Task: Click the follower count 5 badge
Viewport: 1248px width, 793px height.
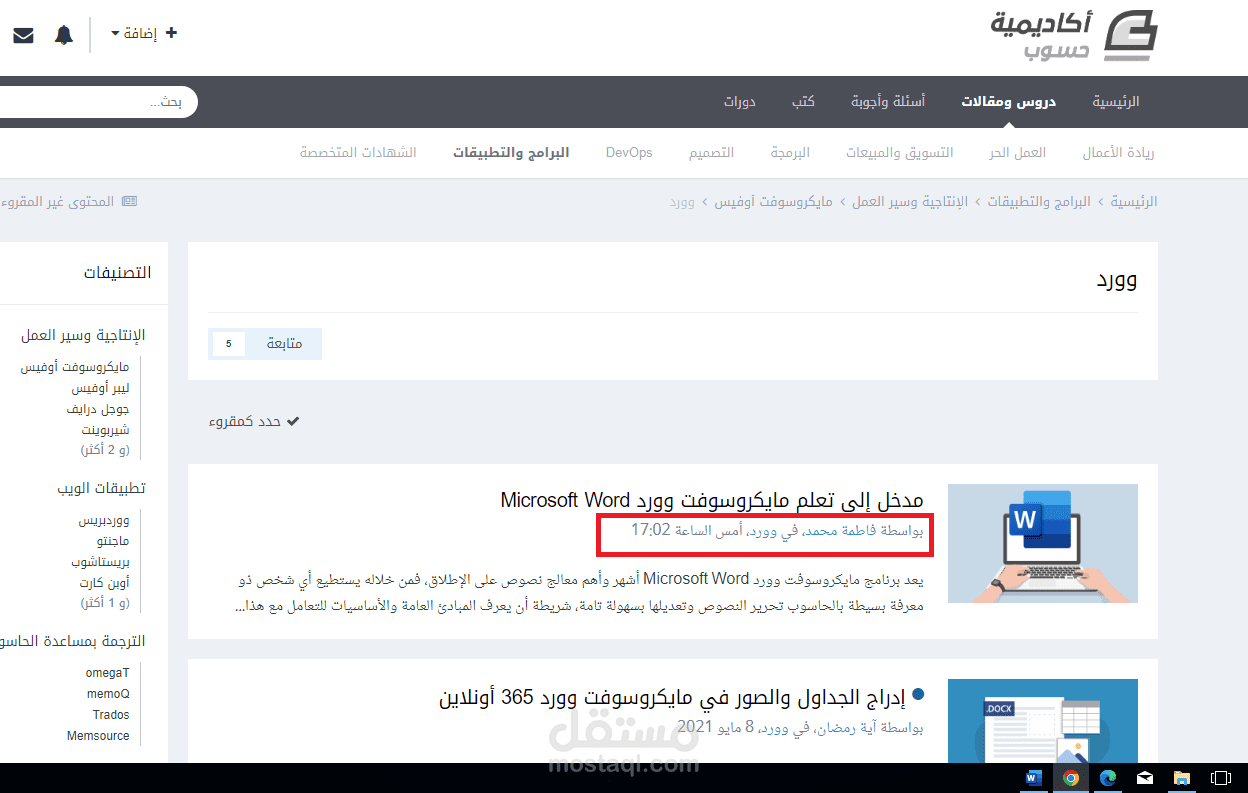Action: click(228, 344)
